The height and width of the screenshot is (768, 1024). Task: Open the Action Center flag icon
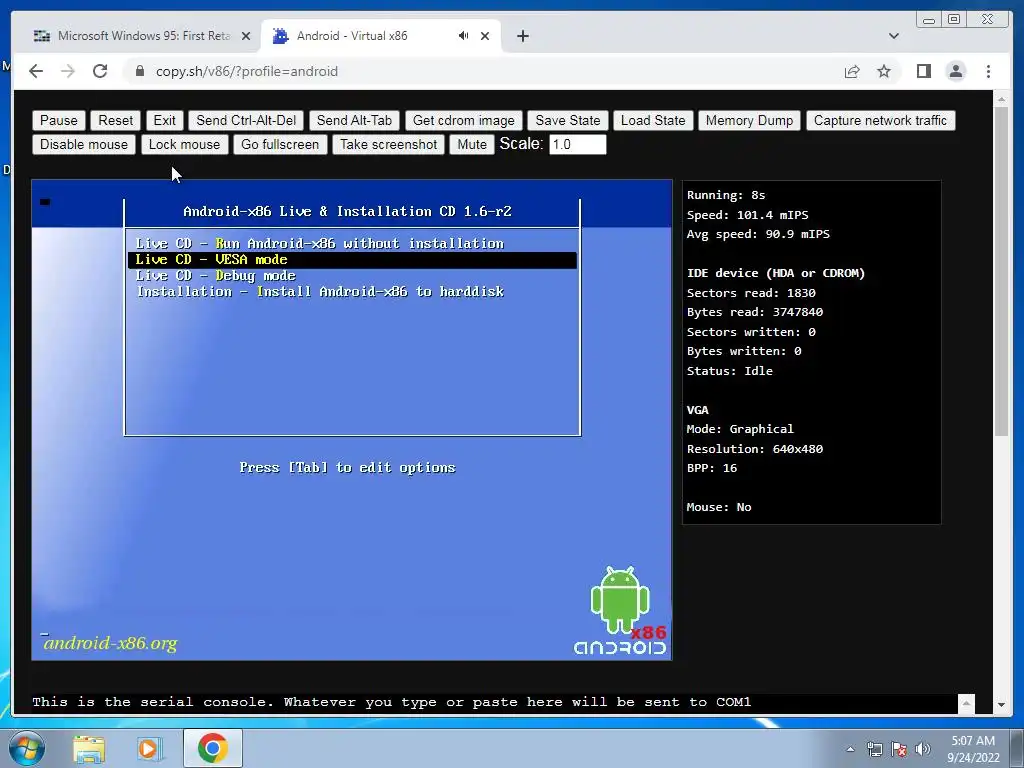[899, 749]
